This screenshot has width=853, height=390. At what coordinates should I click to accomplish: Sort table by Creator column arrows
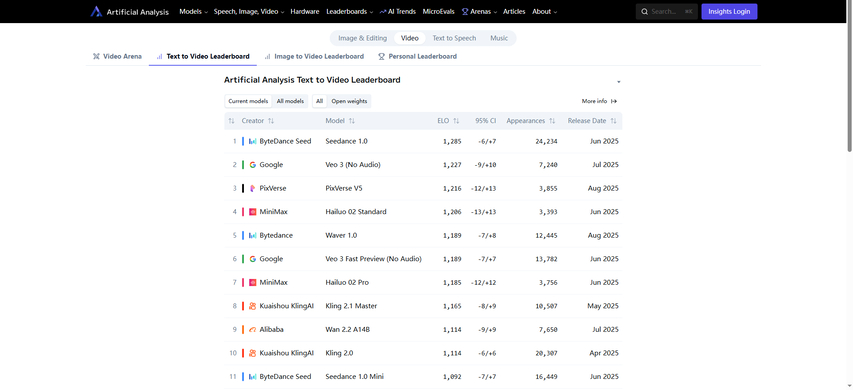point(271,121)
